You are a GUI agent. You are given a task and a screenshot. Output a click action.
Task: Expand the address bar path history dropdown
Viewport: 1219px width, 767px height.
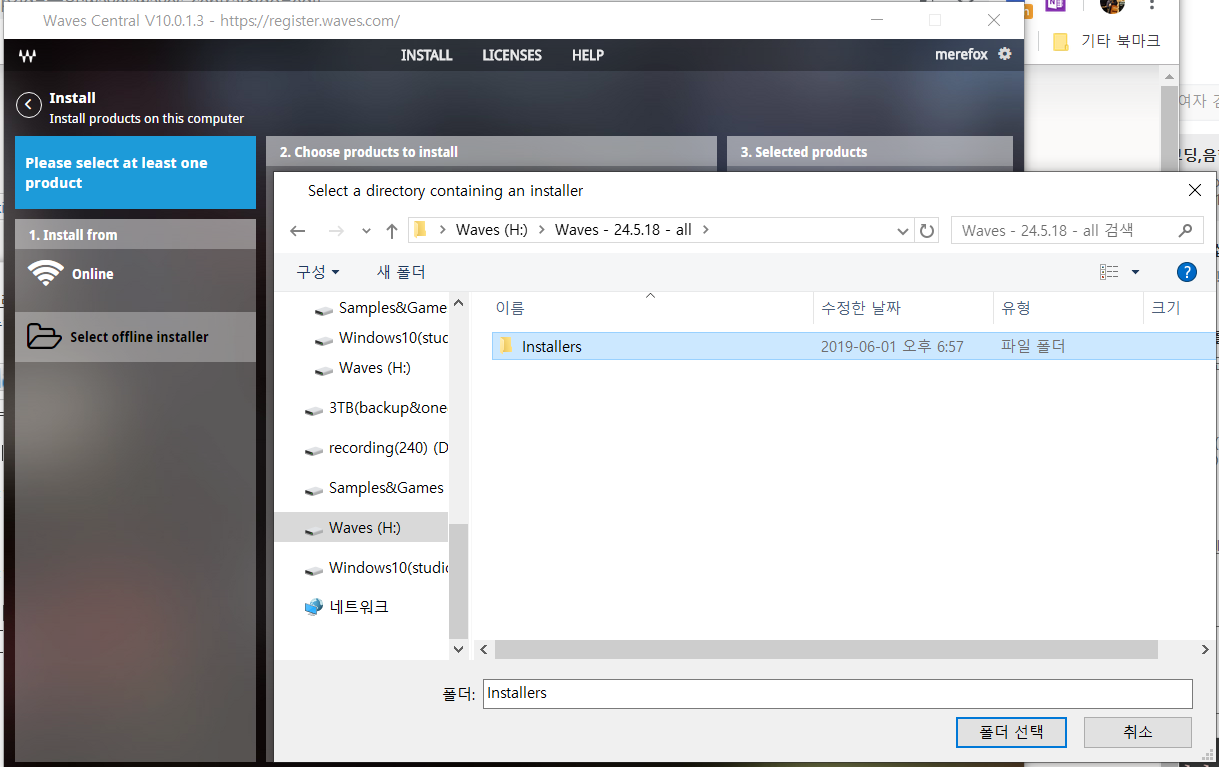[903, 231]
